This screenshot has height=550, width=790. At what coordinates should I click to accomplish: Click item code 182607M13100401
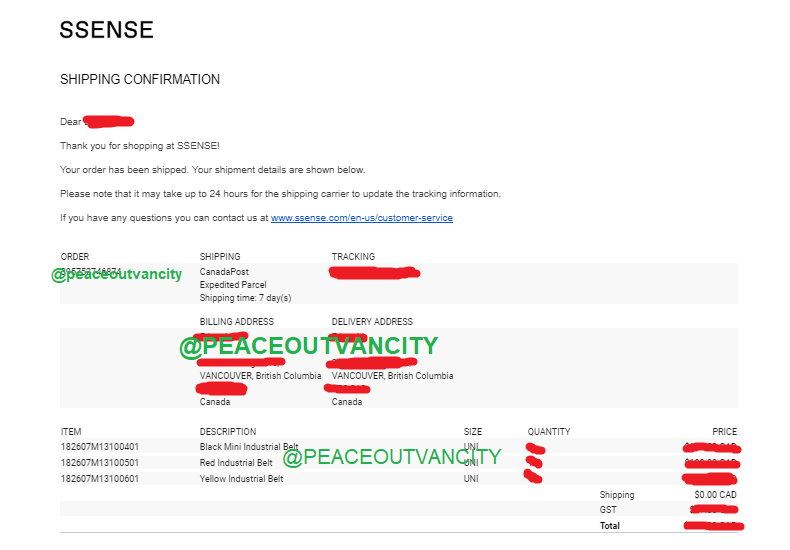tap(100, 447)
